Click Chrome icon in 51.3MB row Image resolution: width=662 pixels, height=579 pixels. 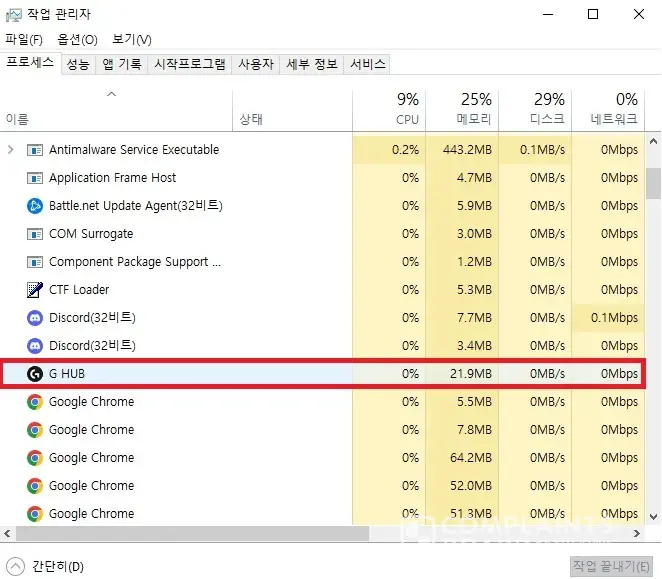point(35,514)
